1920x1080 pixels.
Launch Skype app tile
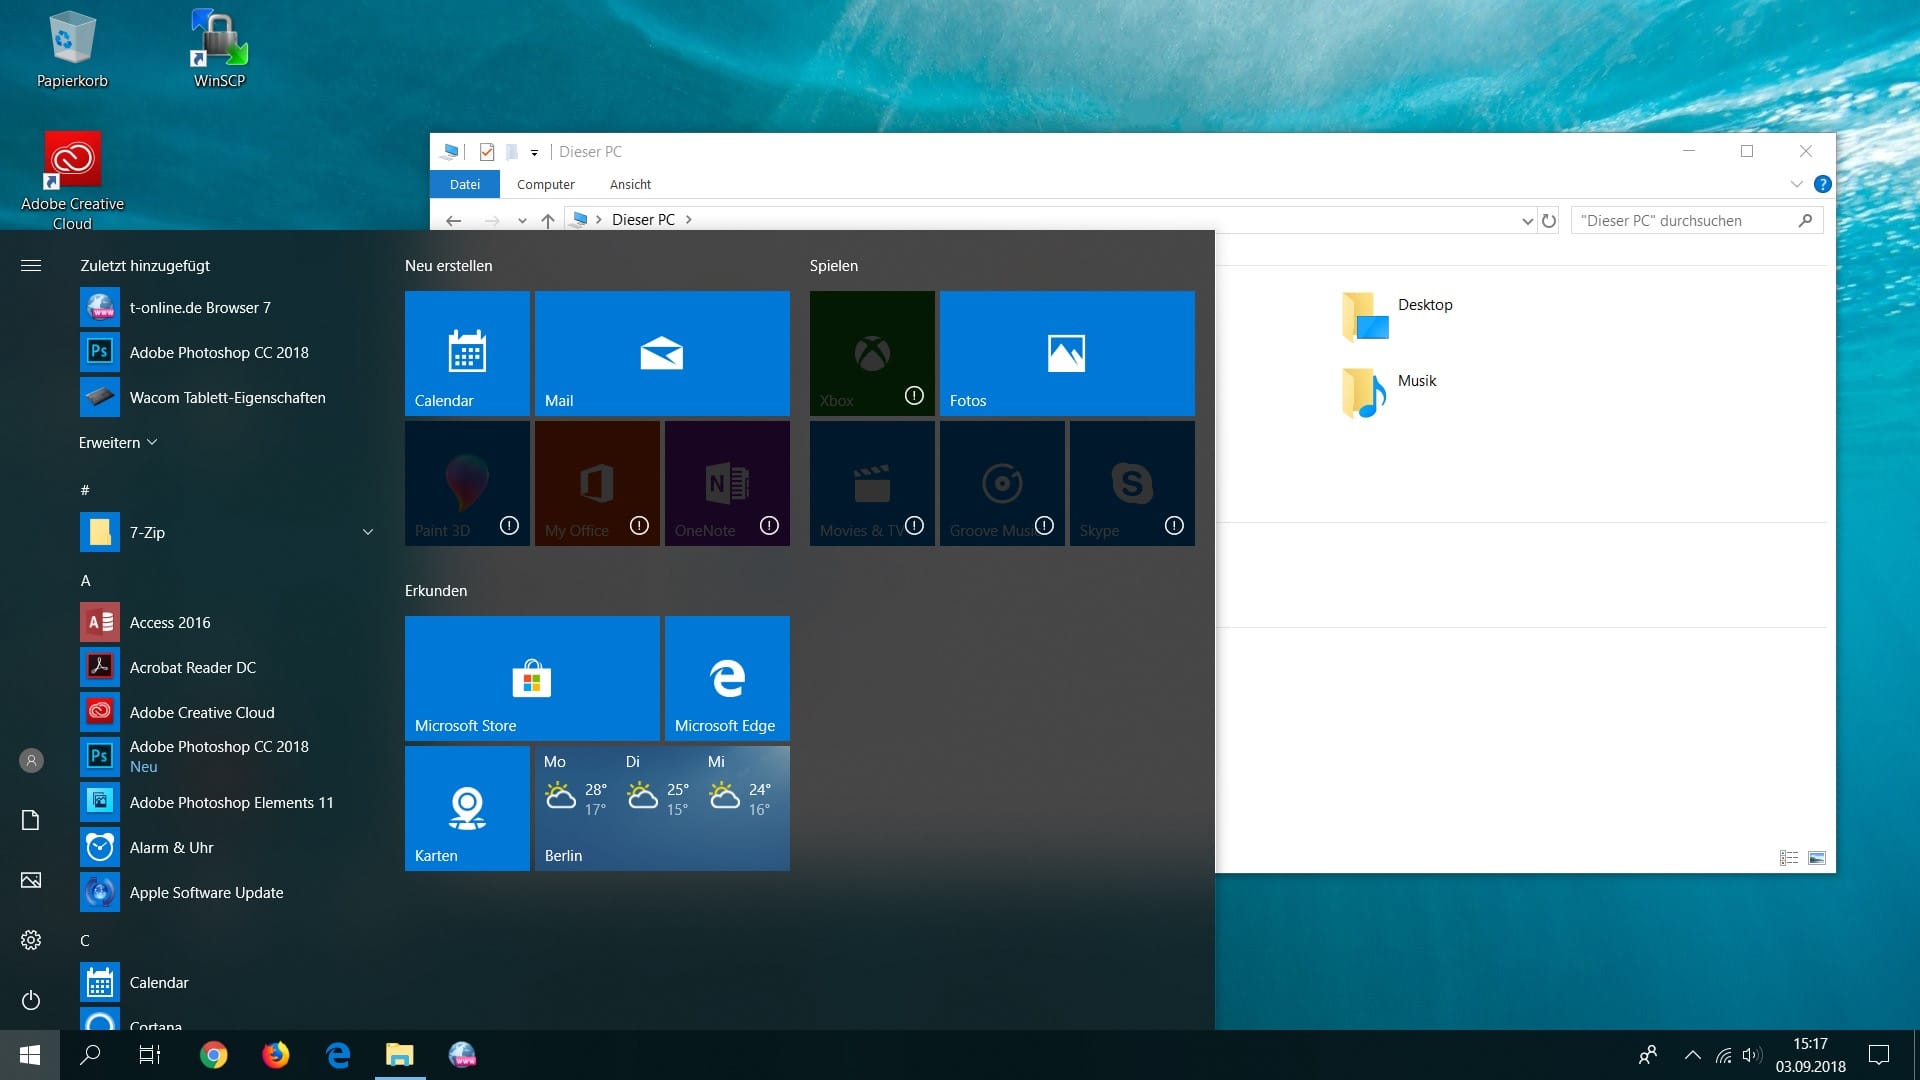[x=1130, y=481]
